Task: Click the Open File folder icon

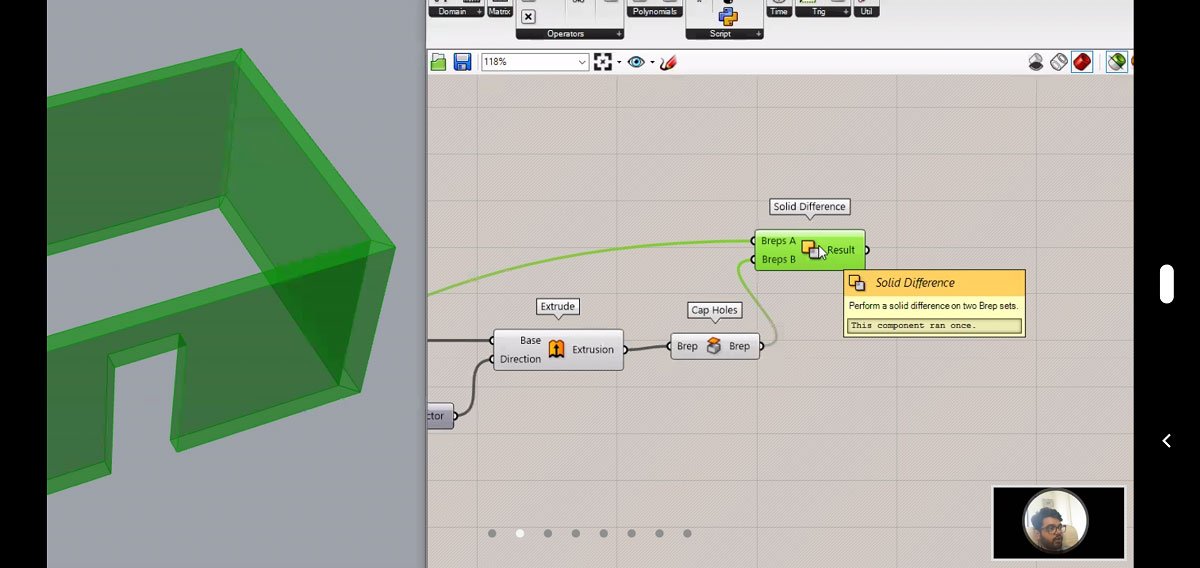Action: [438, 62]
